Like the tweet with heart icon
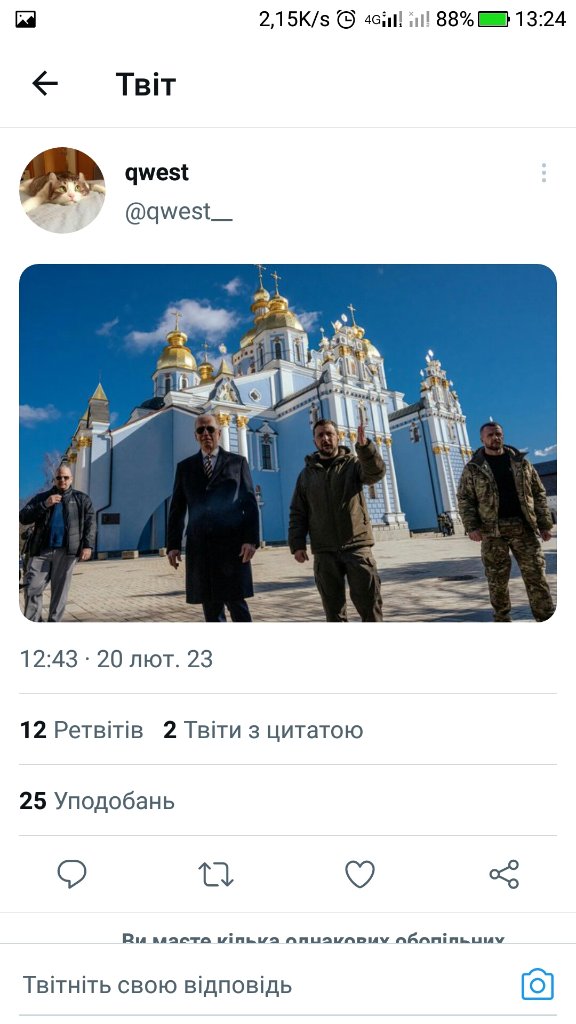 pos(360,874)
